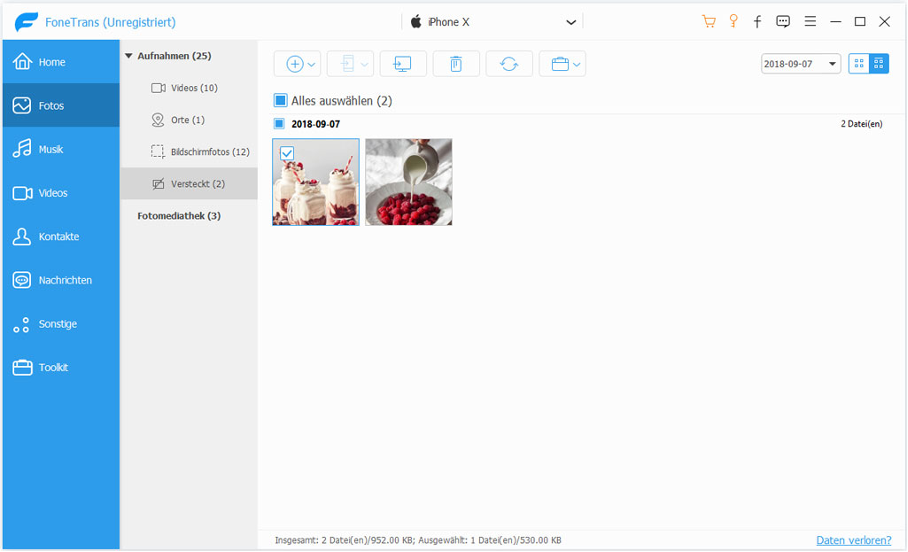Delete selected photos with trash icon
The width and height of the screenshot is (908, 552).
tap(456, 64)
